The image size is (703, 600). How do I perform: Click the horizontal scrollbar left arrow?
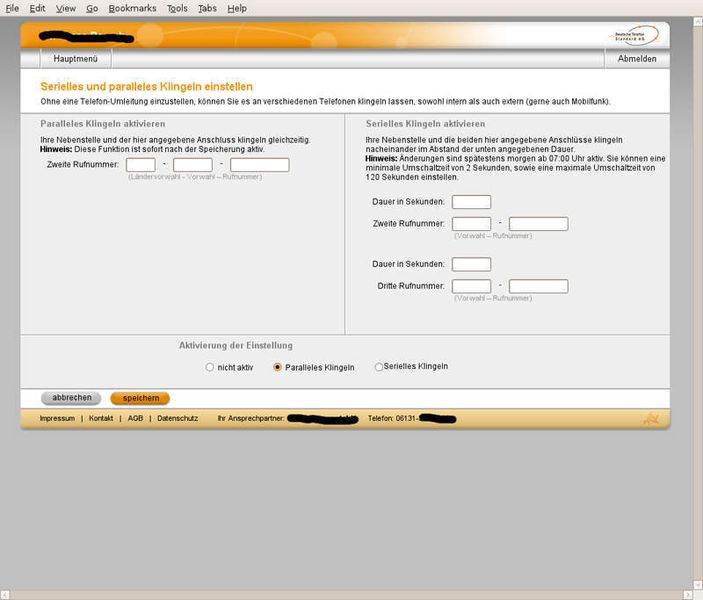pyautogui.click(x=4, y=595)
